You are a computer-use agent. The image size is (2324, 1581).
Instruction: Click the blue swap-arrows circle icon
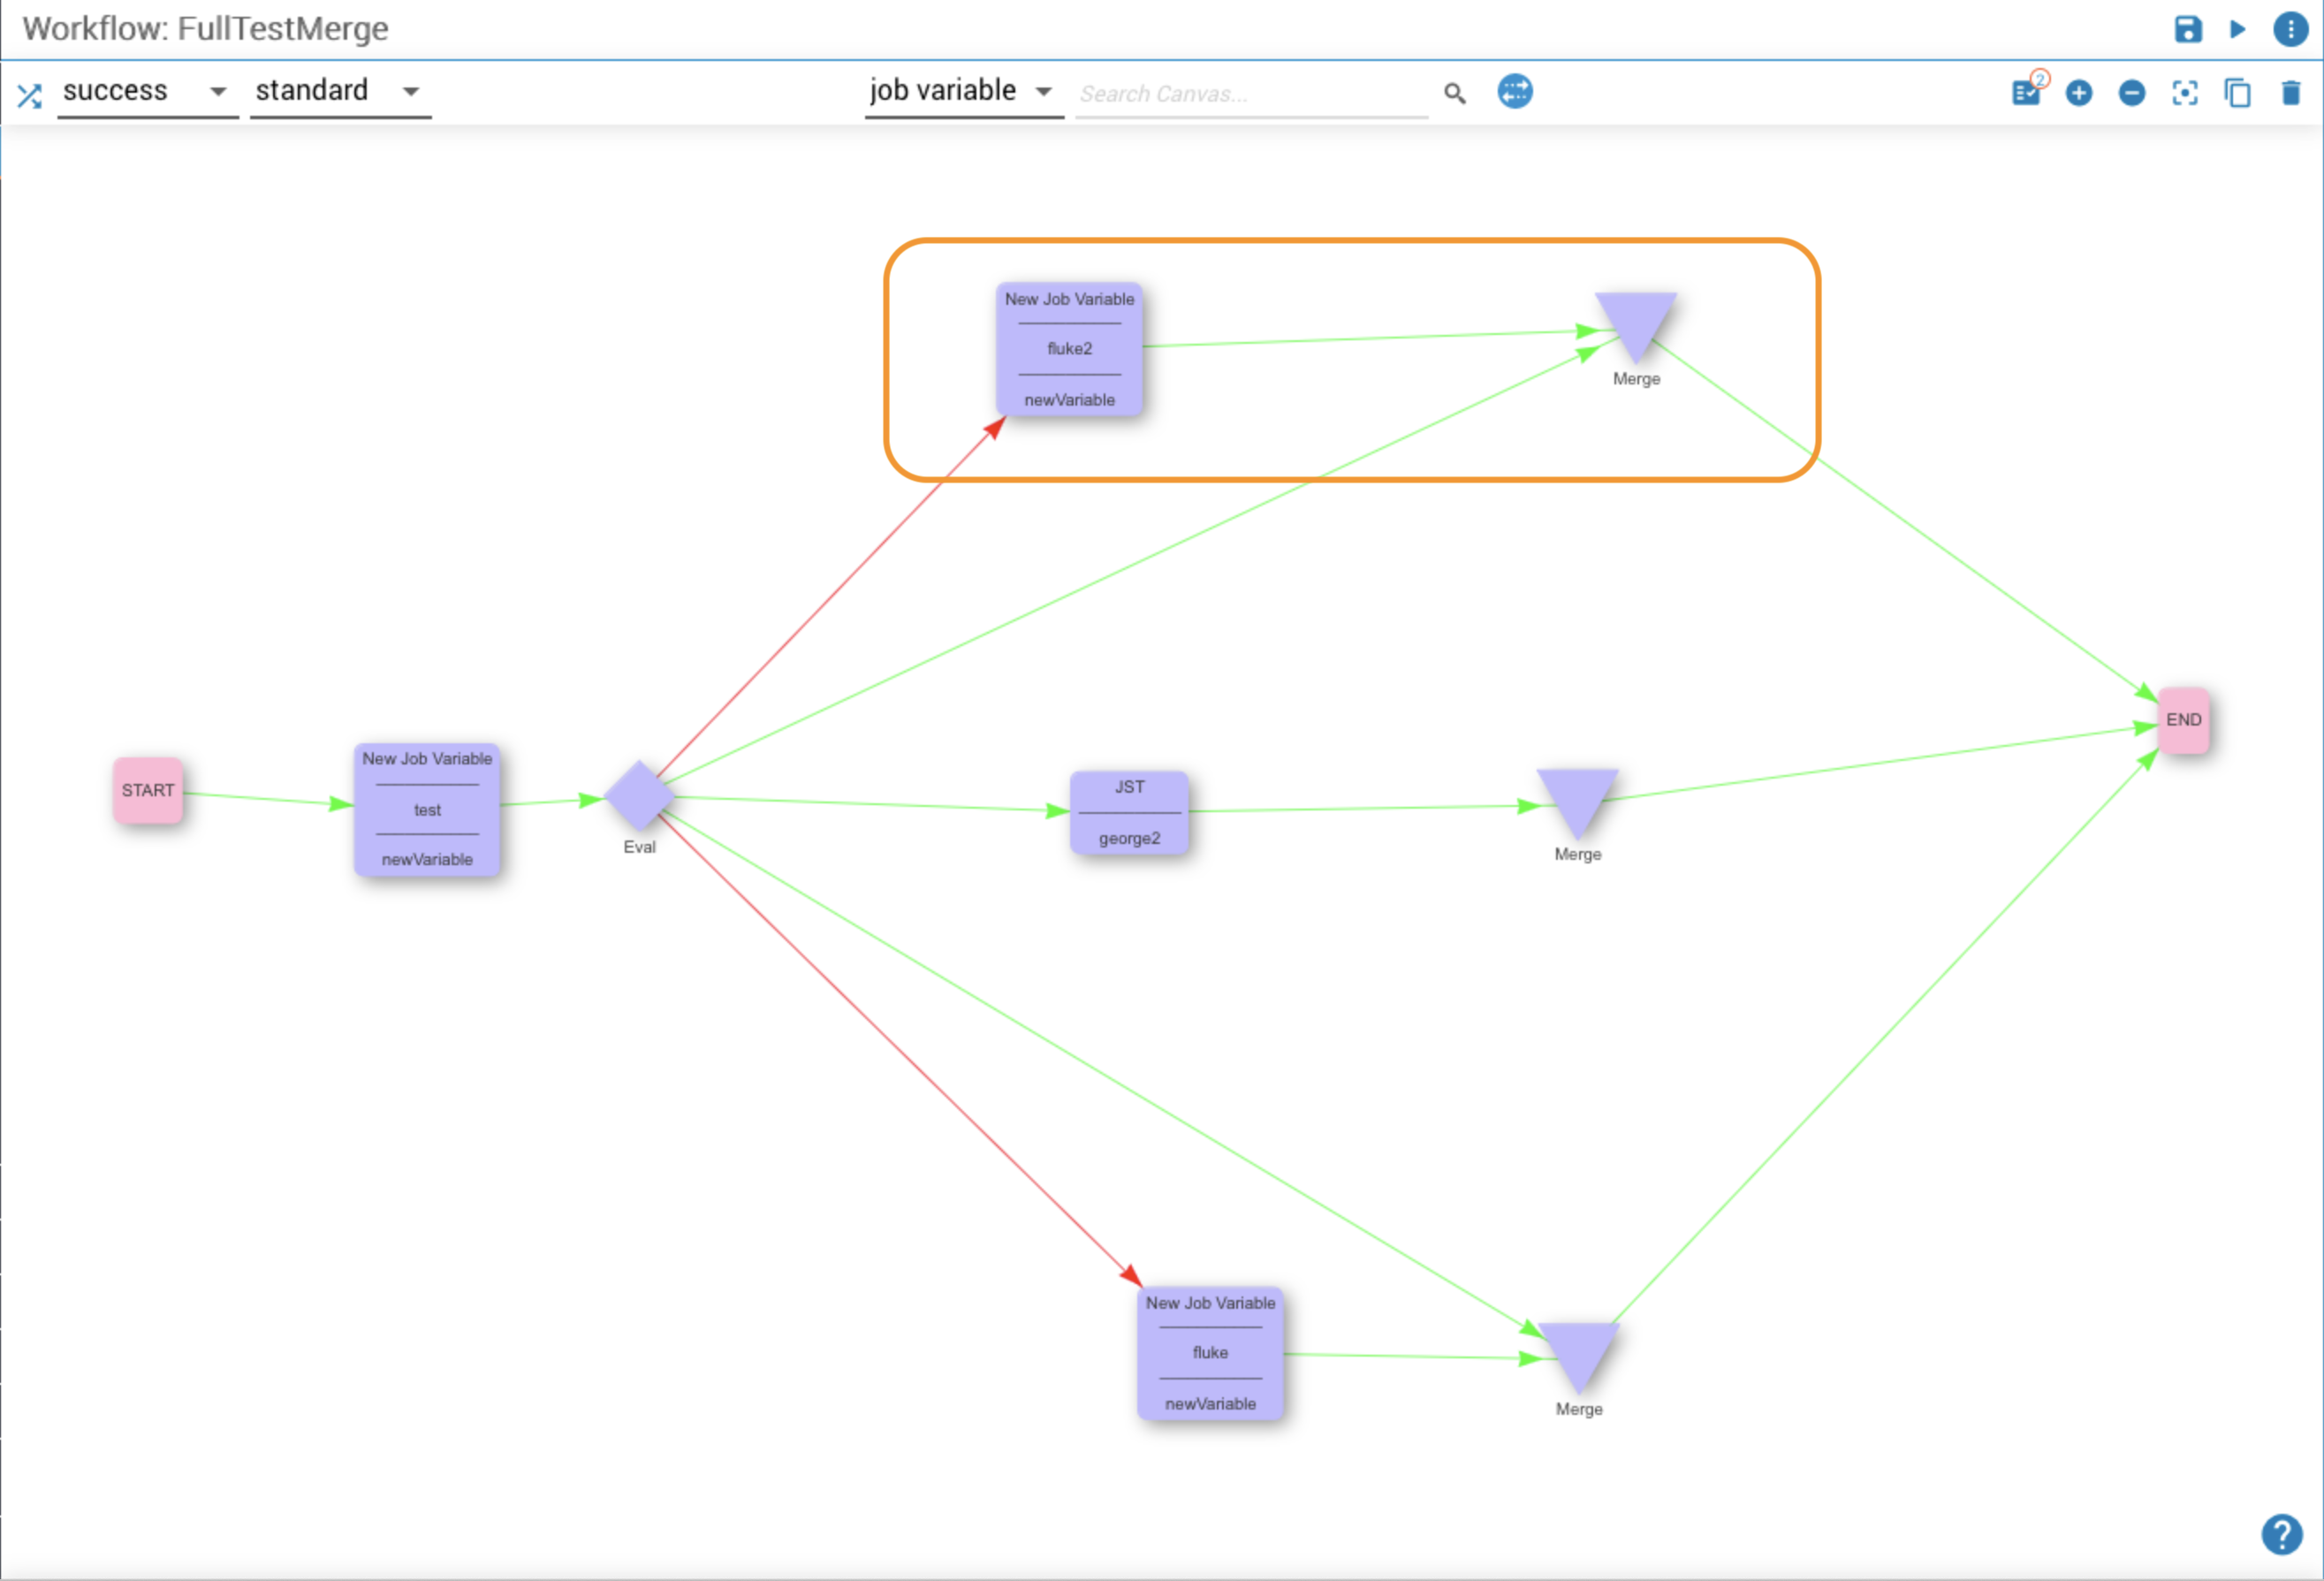coord(1514,92)
